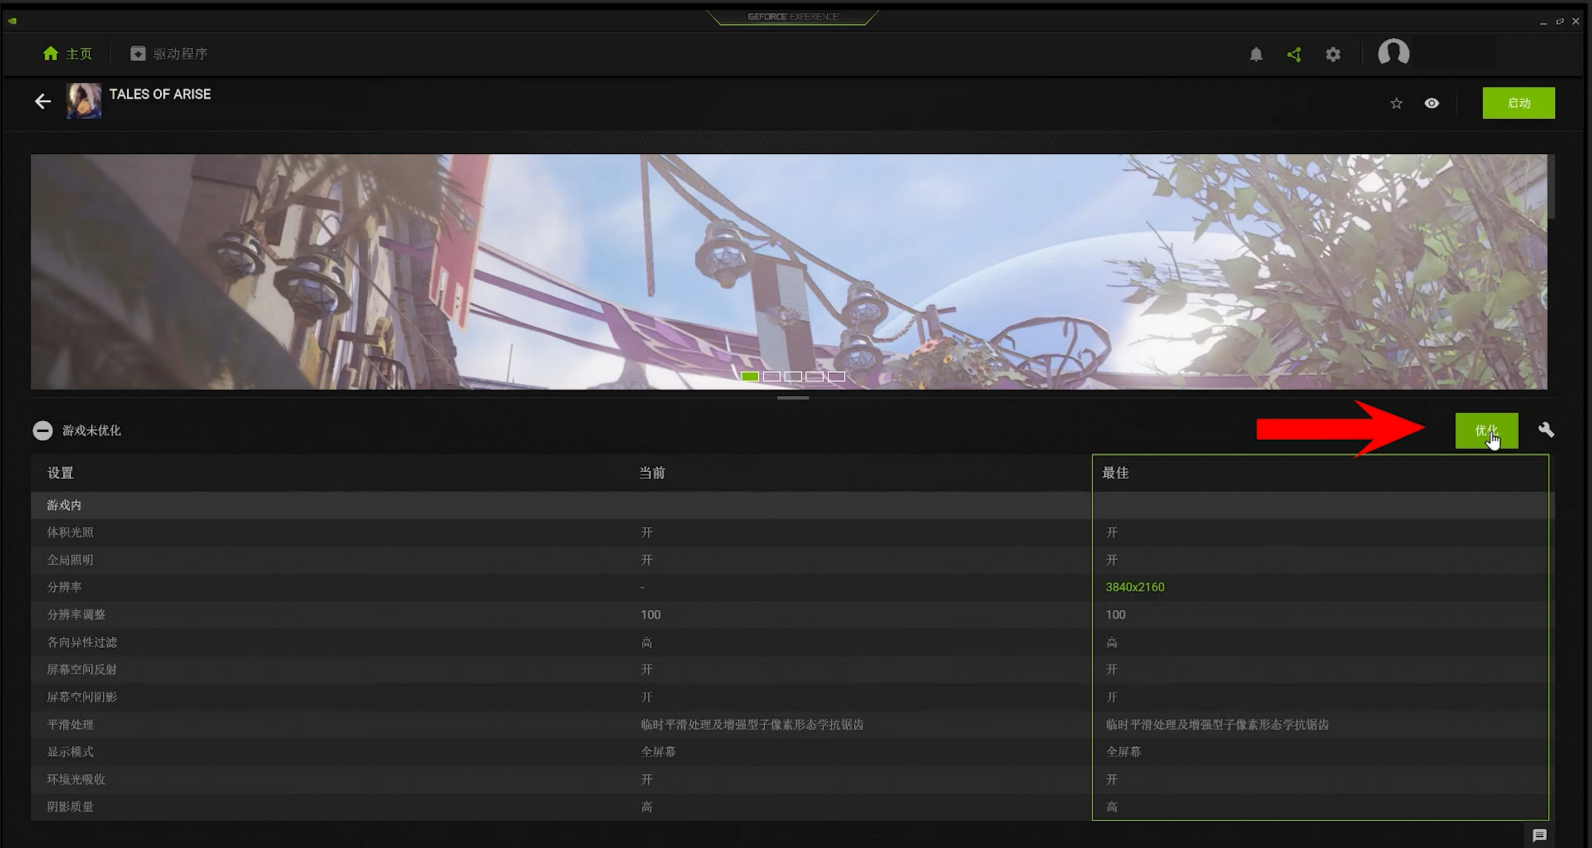Click the back arrow beside Tales of Arise

click(x=42, y=101)
